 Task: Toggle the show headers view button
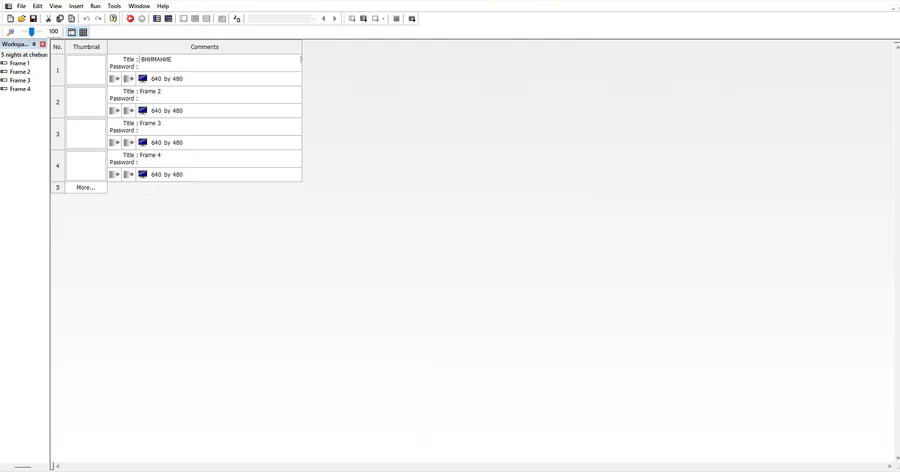coord(72,32)
